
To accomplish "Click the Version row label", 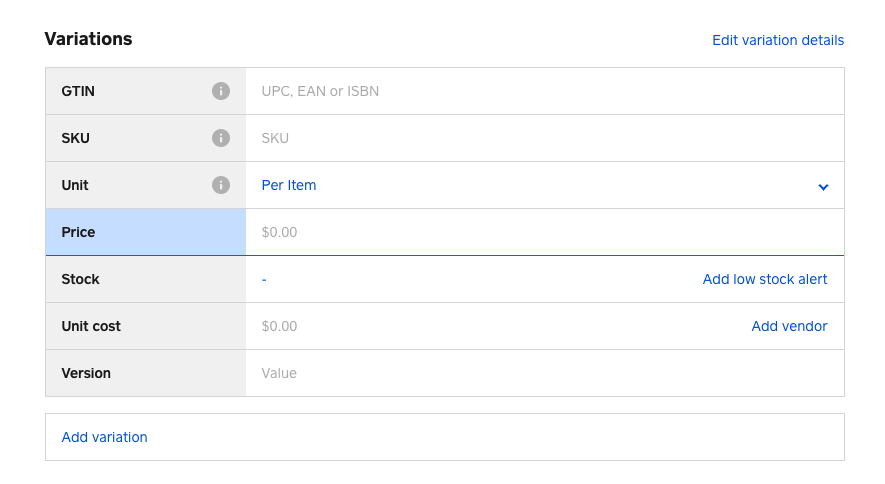I will pos(86,373).
